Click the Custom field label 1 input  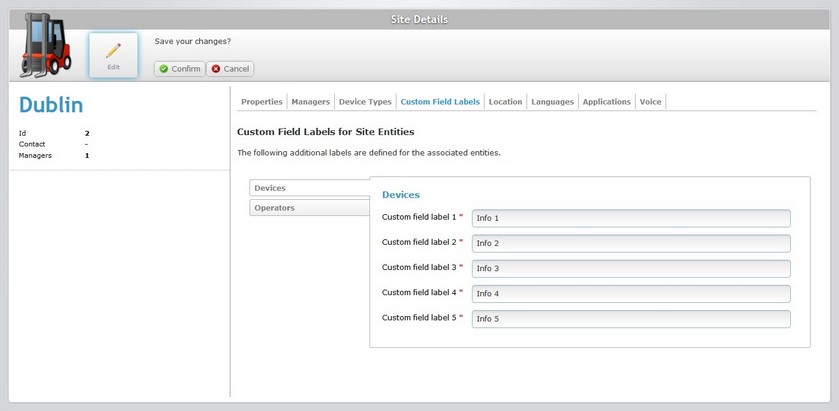click(631, 218)
